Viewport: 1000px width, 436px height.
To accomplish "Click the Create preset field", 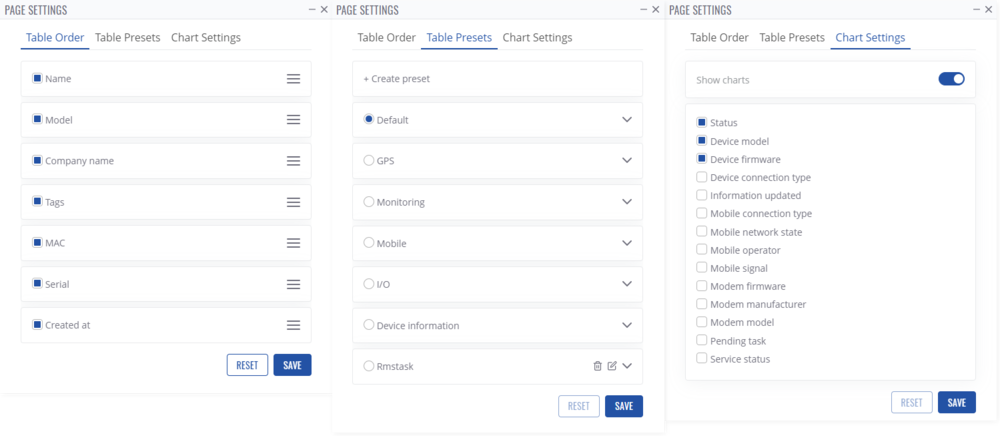I will (497, 79).
